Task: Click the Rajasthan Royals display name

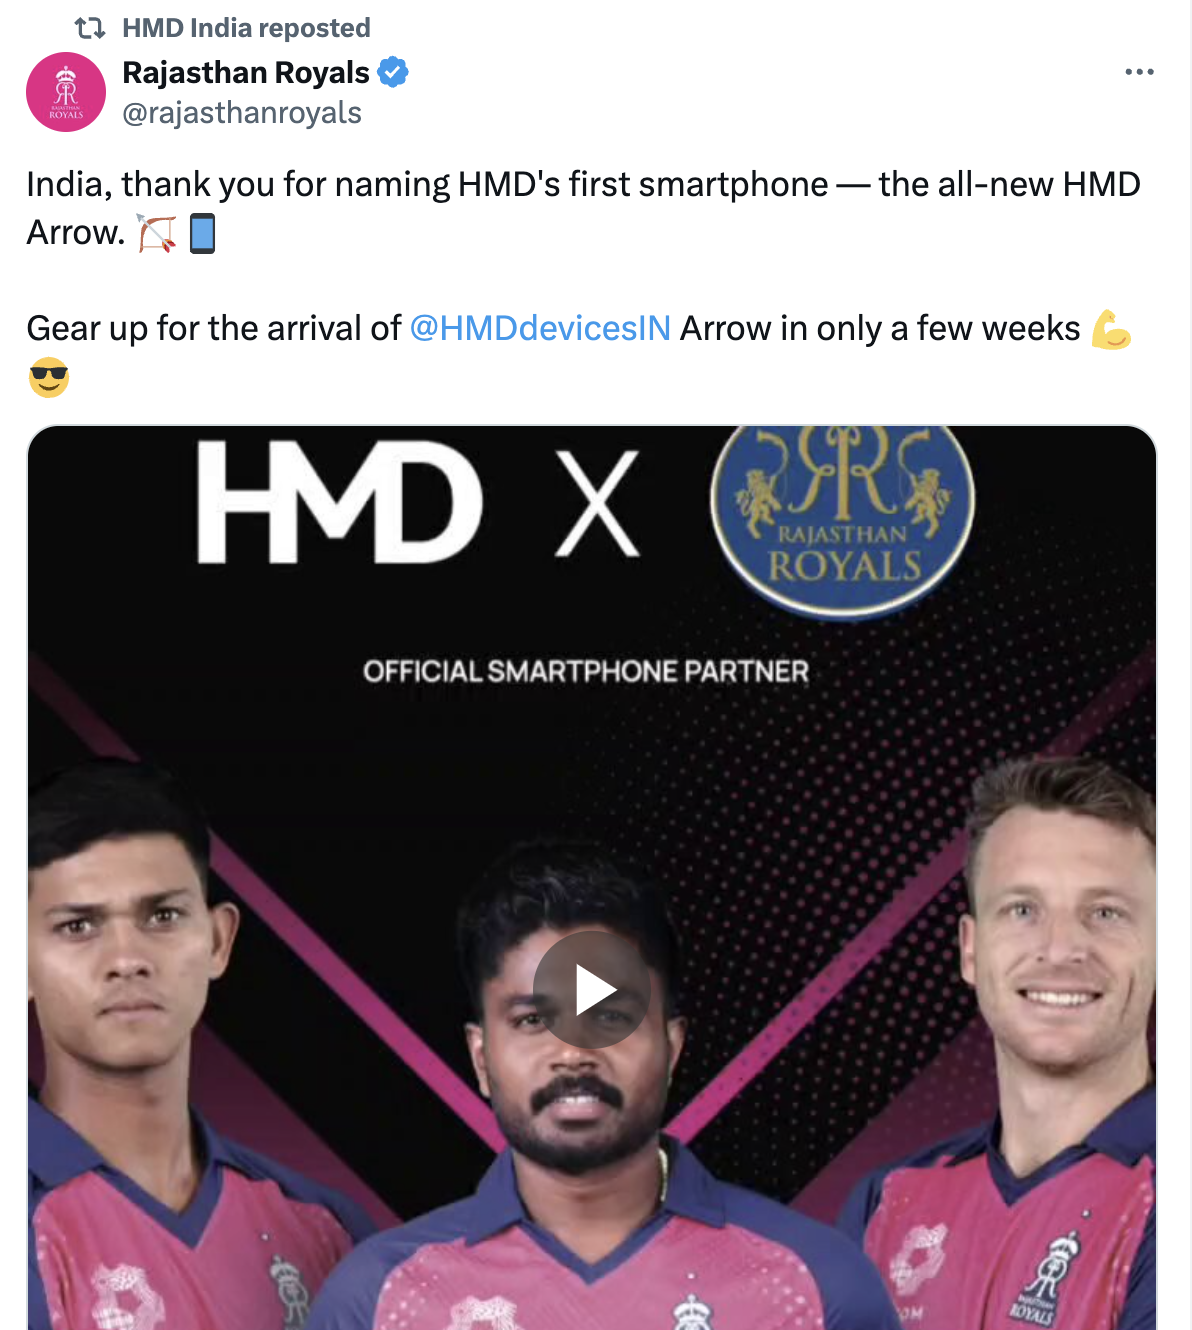Action: click(245, 71)
